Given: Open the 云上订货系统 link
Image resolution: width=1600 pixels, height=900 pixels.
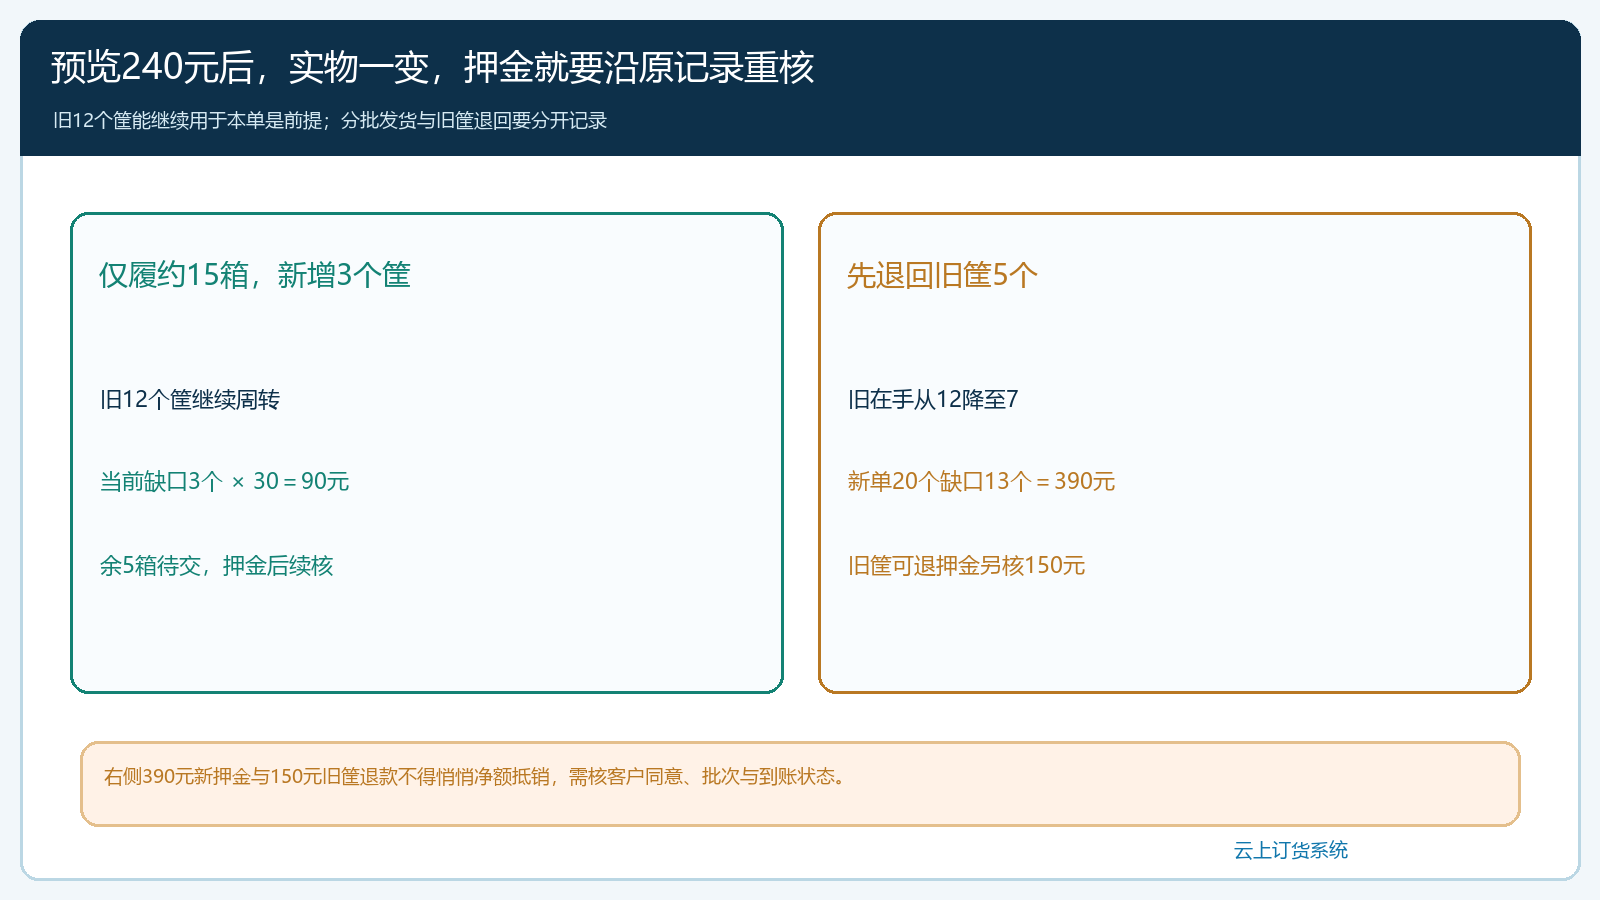Looking at the screenshot, I should [x=1291, y=851].
